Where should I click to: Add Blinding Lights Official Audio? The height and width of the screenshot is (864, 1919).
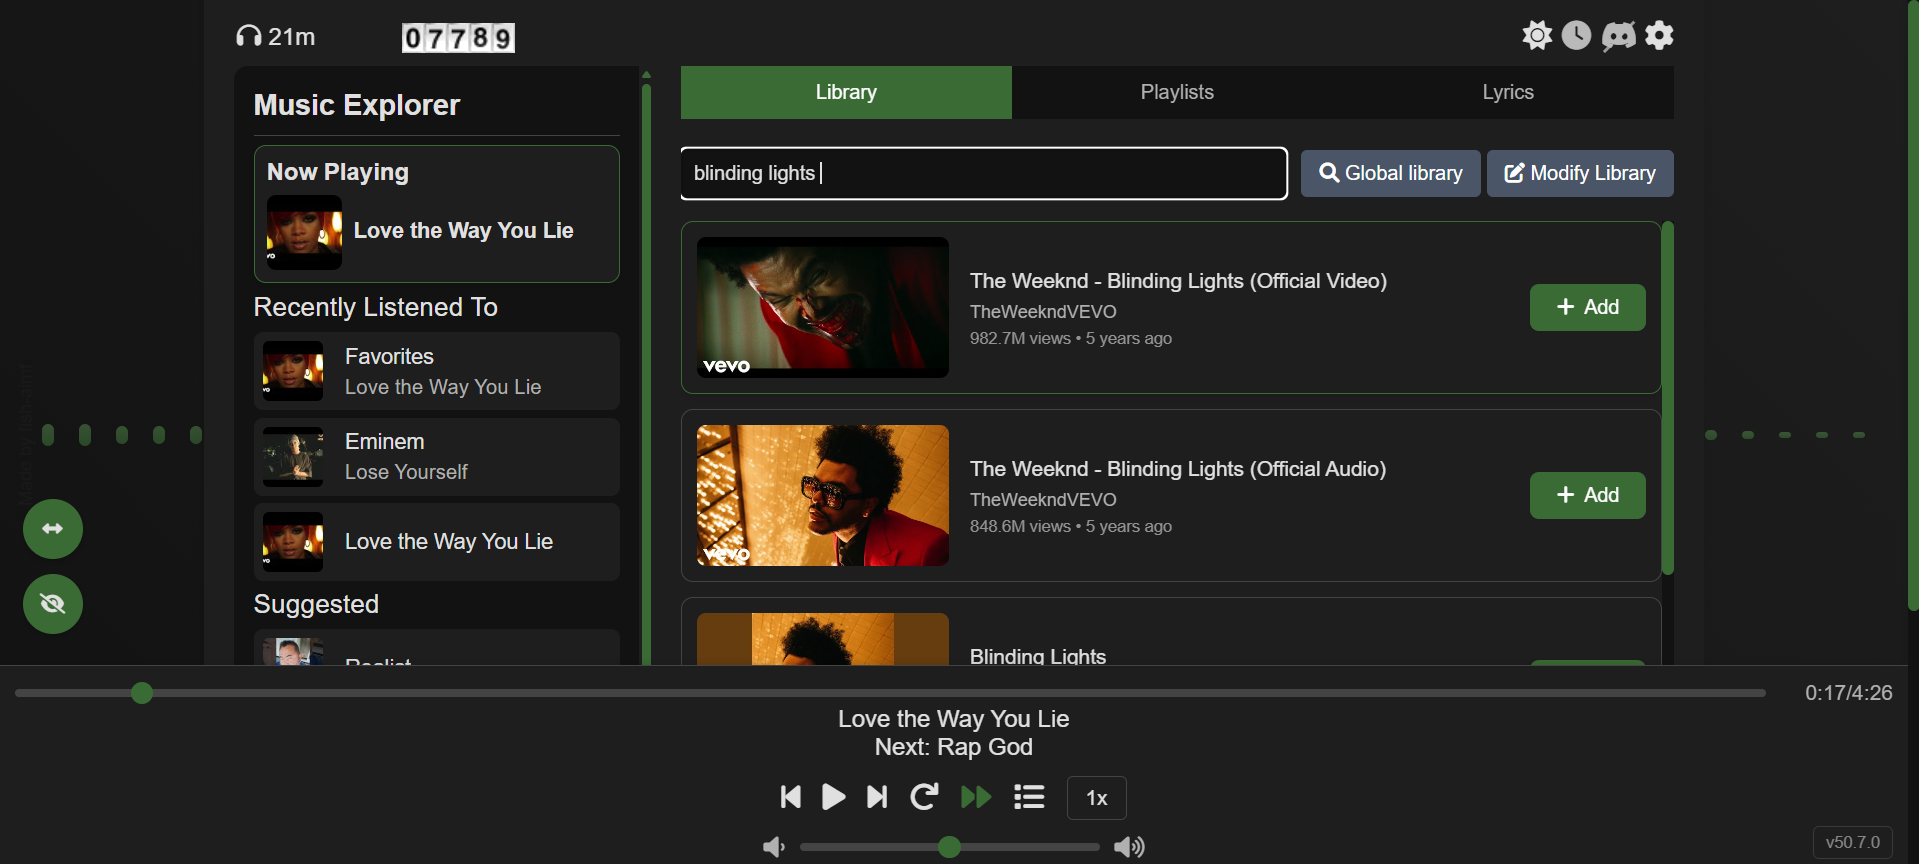coord(1587,495)
